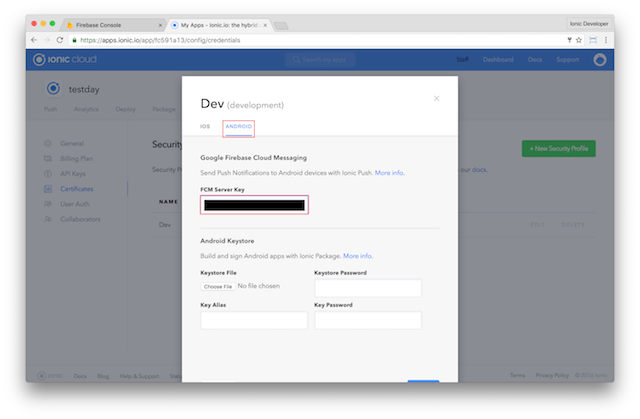Viewport: 640px width, 419px height.
Task: Bookmark page with star icon
Action: [581, 39]
